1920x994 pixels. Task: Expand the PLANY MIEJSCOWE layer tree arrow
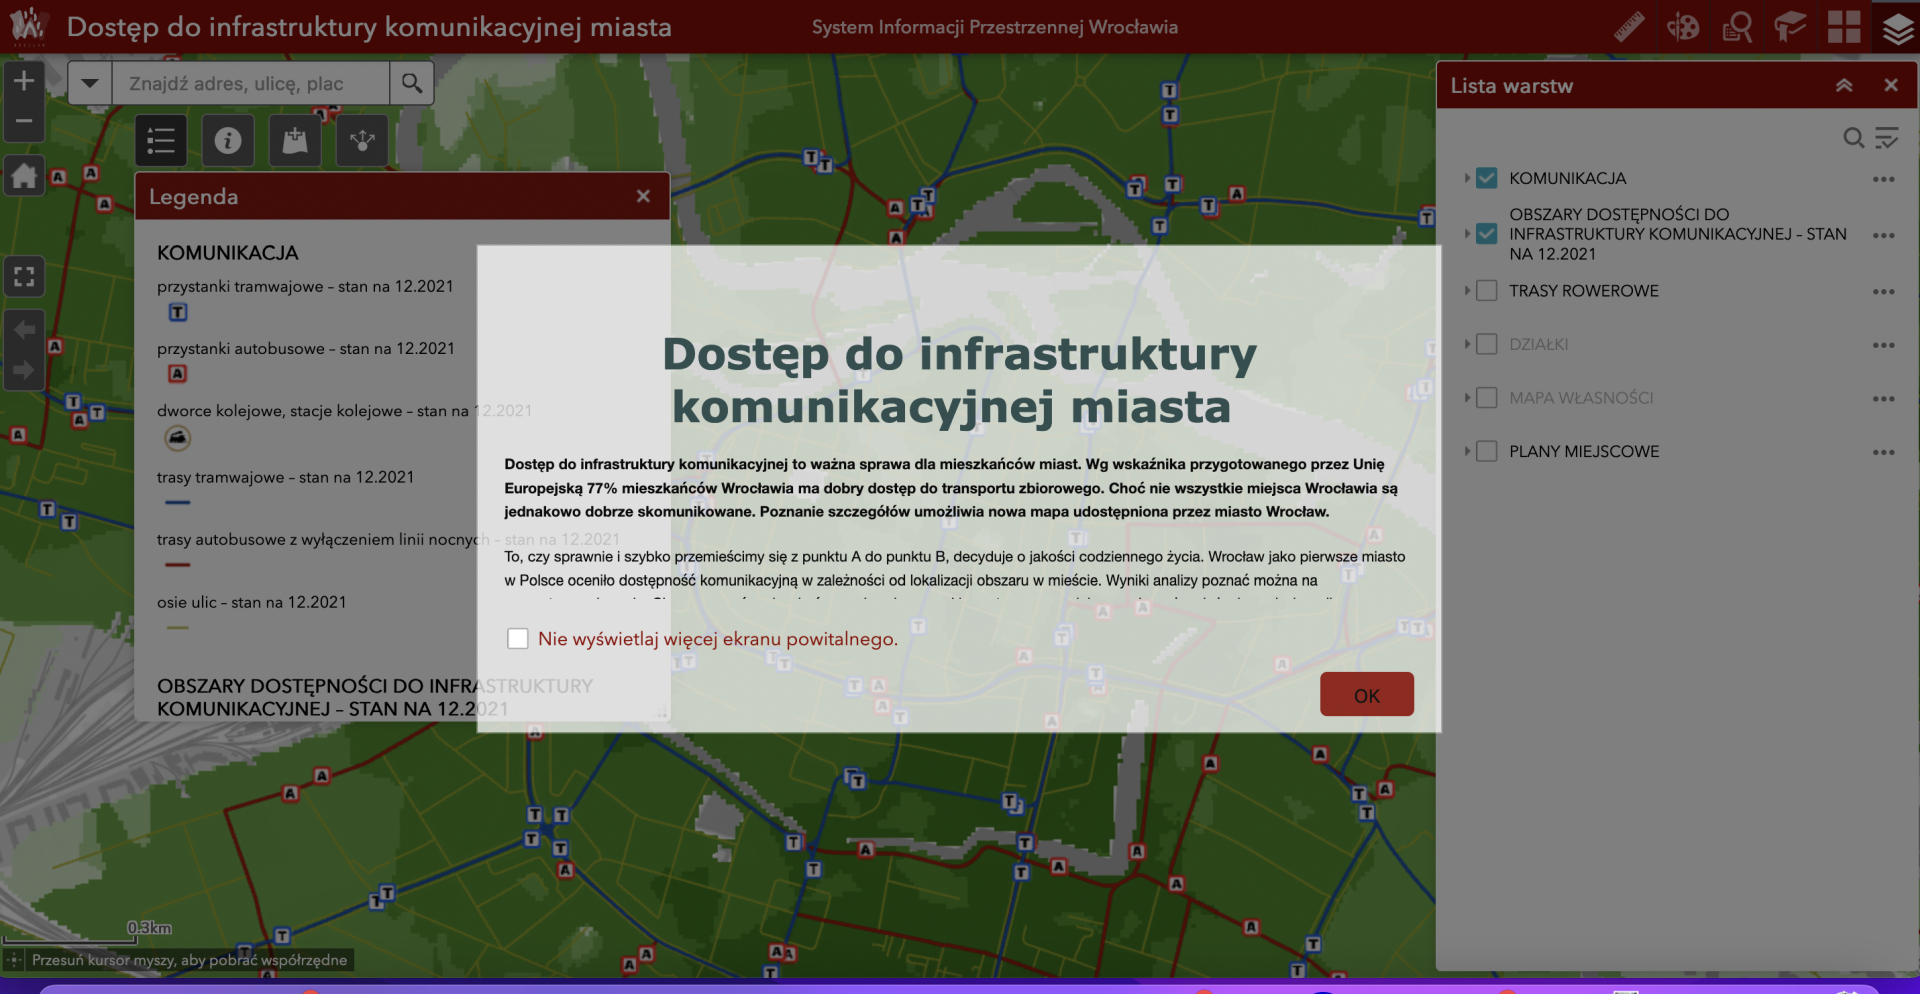(x=1467, y=452)
